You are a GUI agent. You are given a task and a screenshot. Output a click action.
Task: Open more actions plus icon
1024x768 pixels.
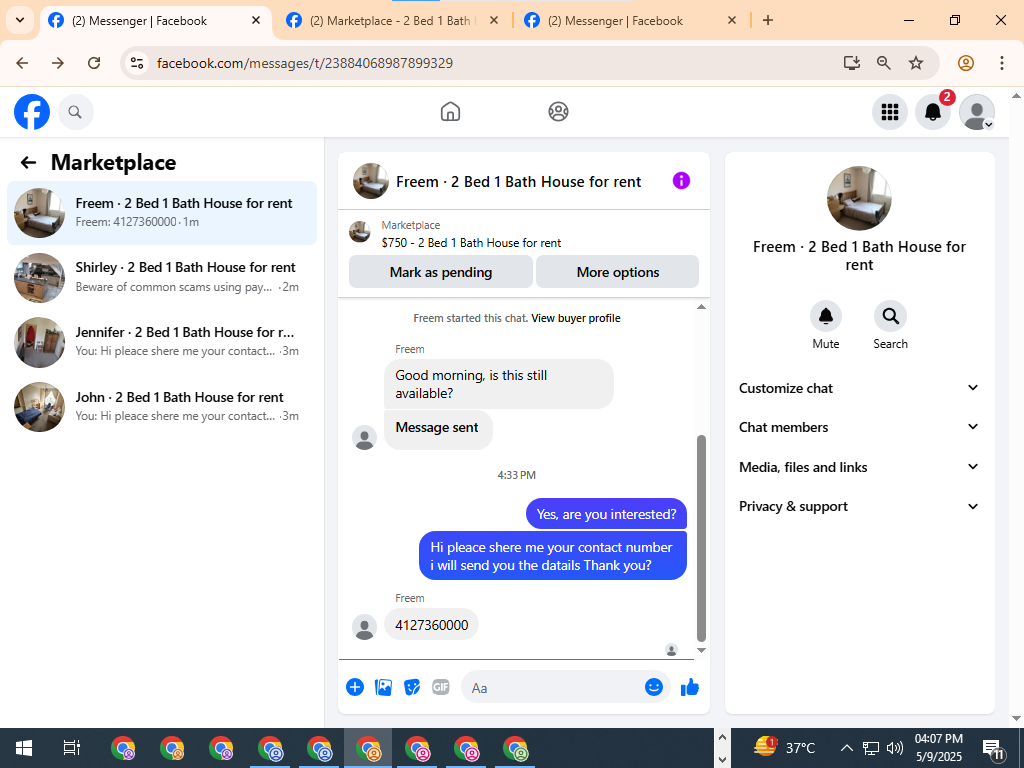[355, 687]
